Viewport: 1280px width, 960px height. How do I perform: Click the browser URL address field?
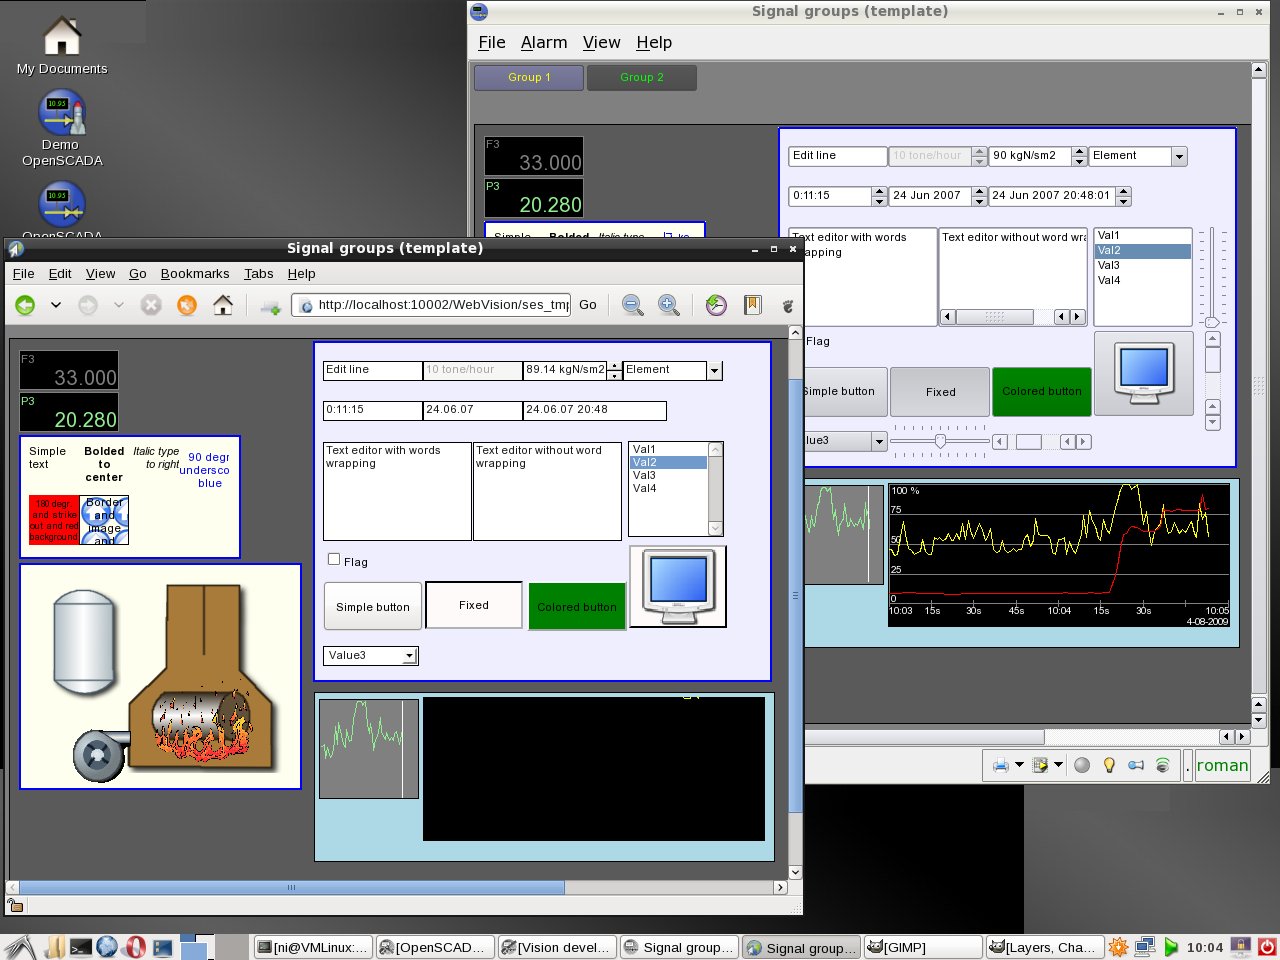tap(440, 305)
